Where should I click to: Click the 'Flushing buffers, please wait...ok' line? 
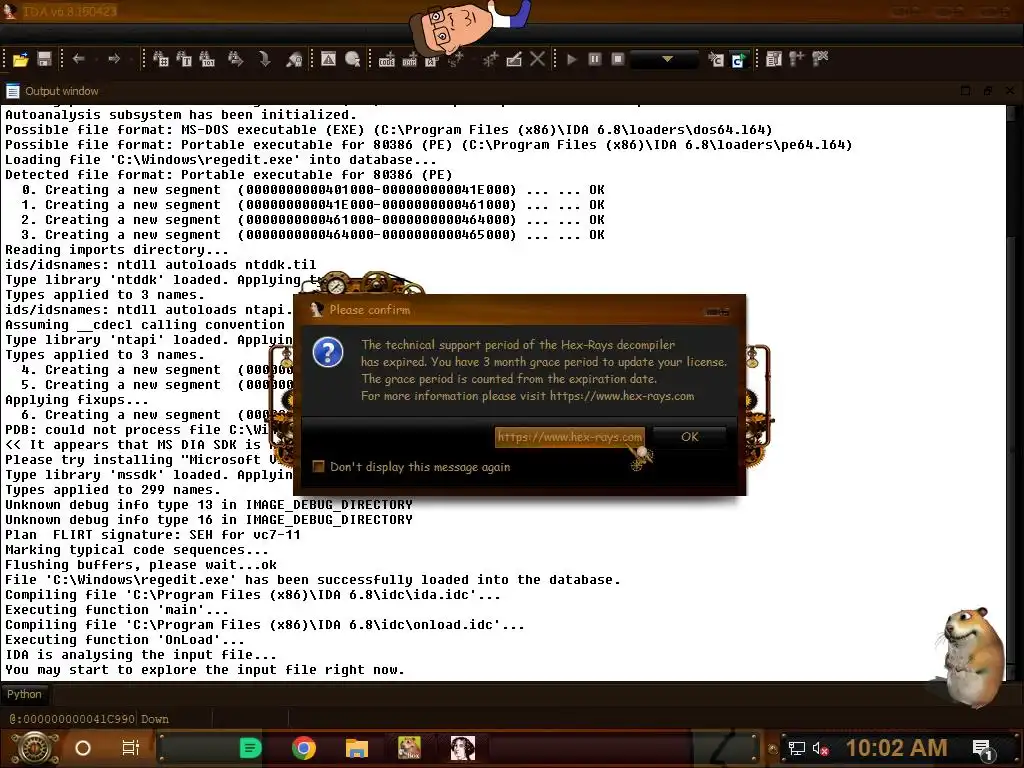click(x=141, y=565)
